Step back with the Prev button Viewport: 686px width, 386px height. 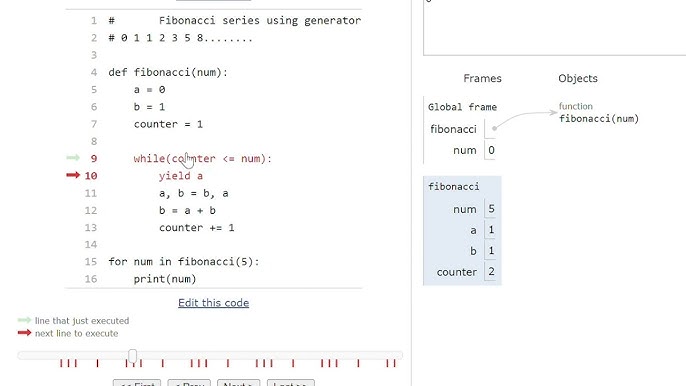189,383
